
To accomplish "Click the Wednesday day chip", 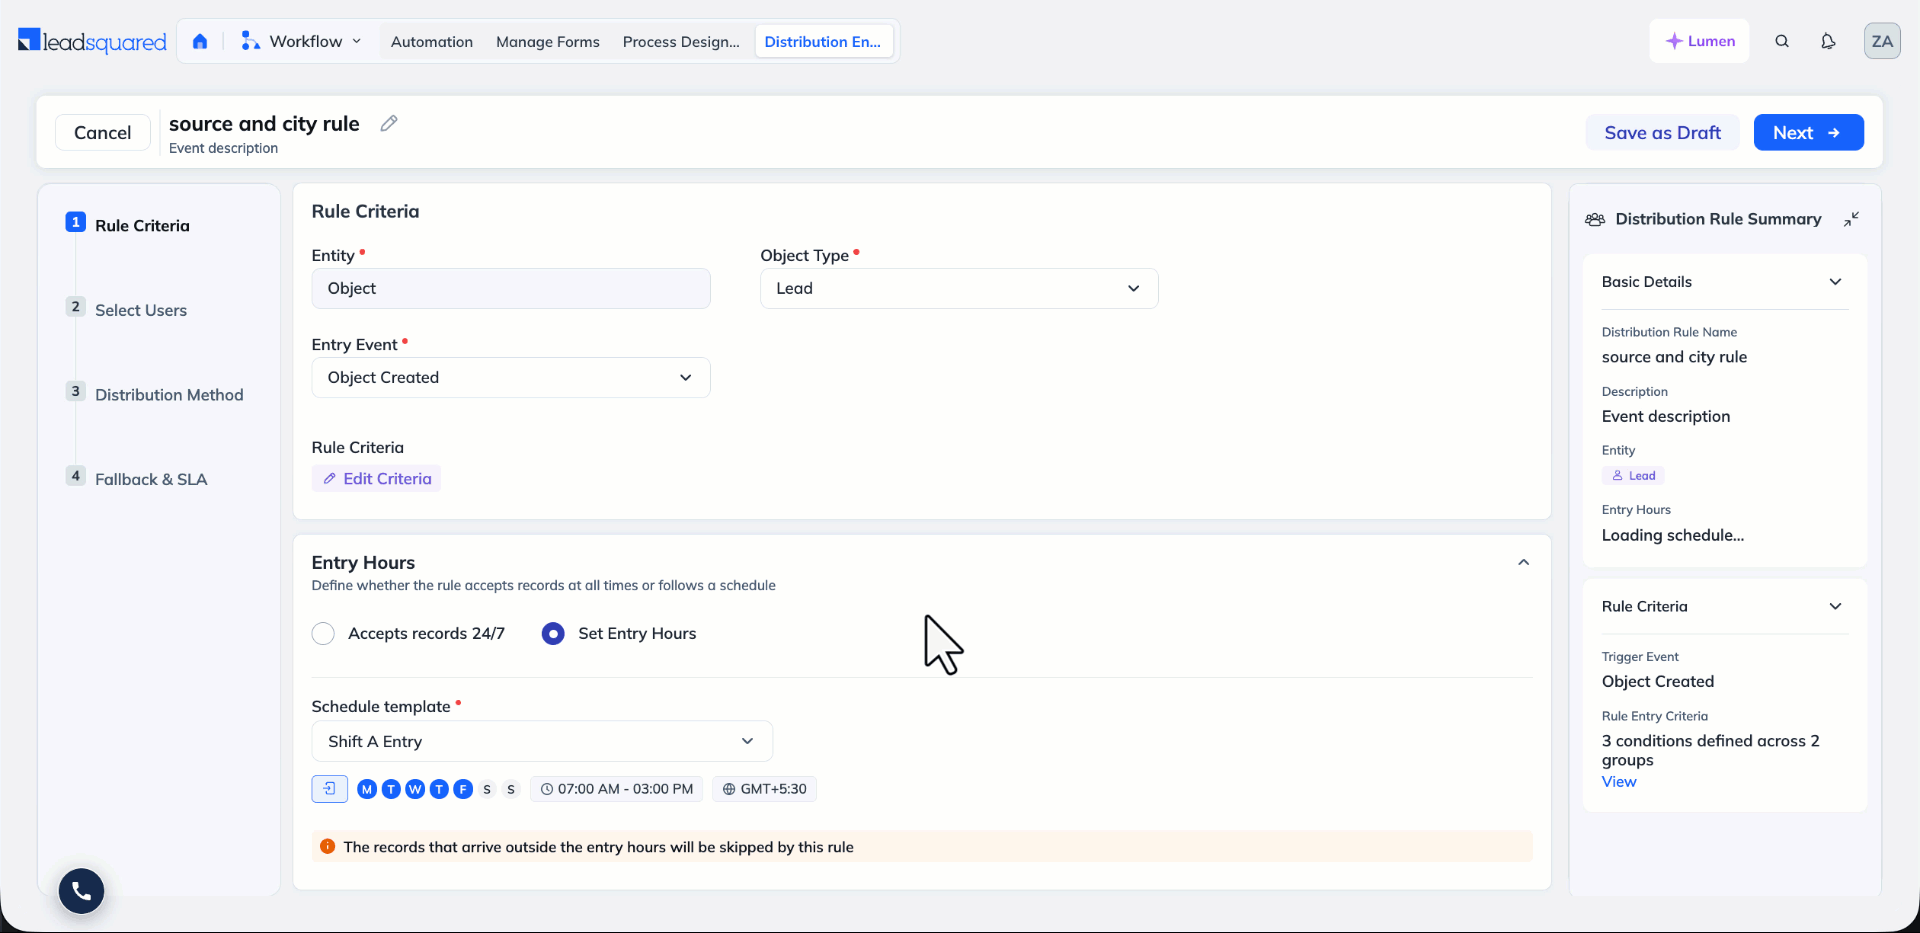I will pos(415,789).
